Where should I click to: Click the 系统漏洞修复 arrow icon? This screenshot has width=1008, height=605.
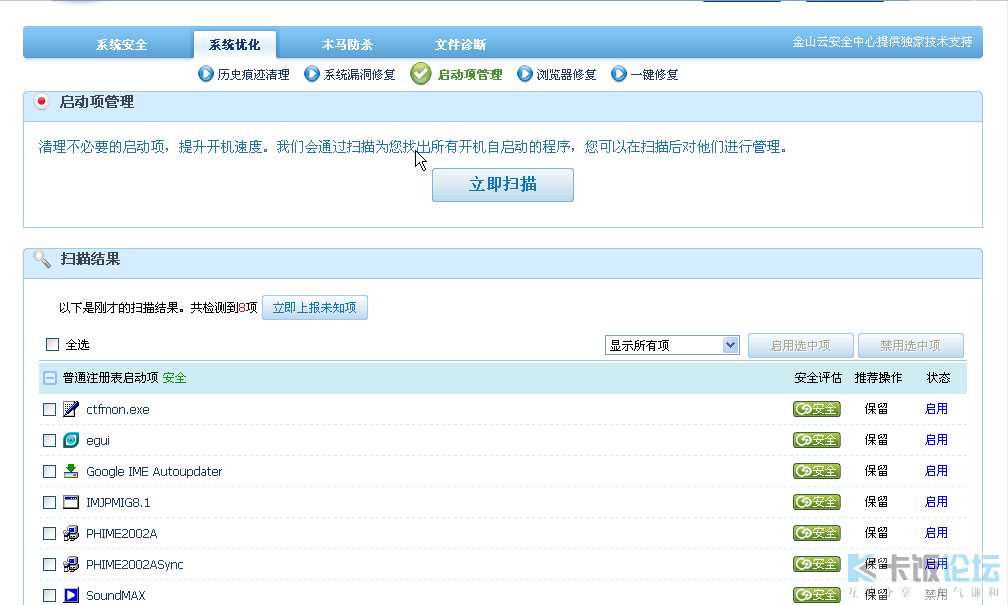(x=312, y=74)
